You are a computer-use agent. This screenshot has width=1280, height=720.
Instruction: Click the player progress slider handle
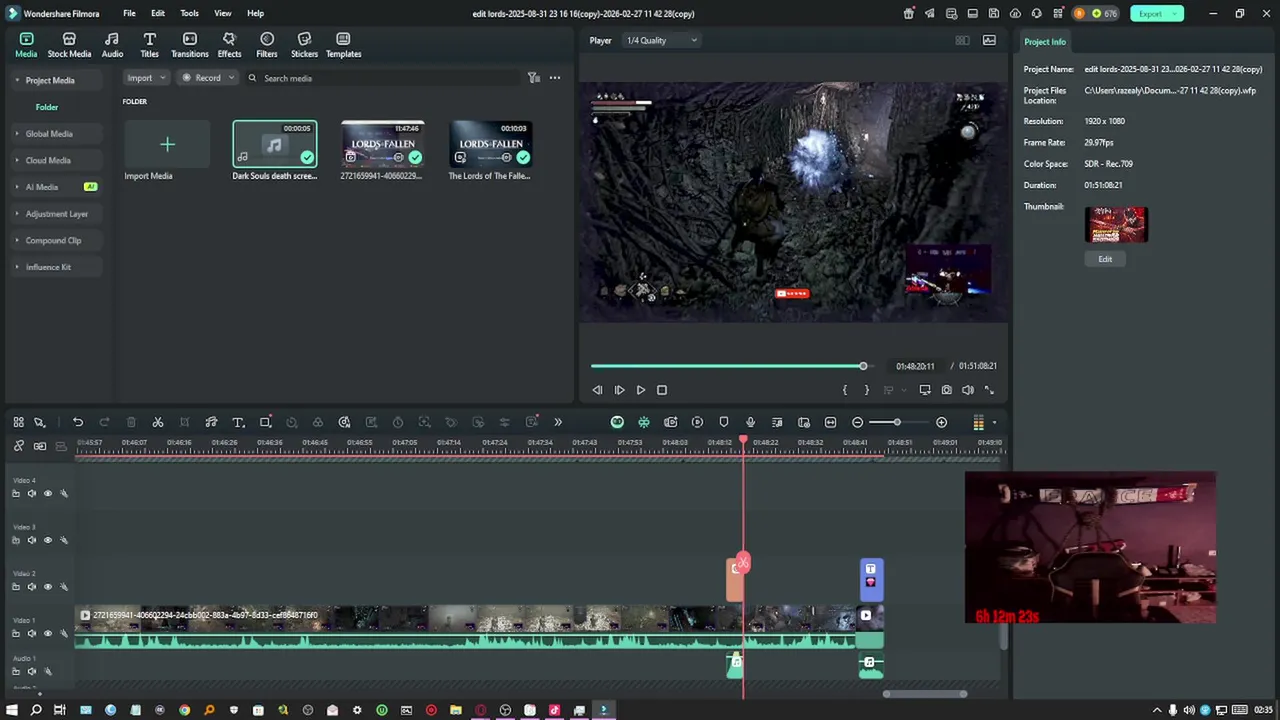point(863,366)
